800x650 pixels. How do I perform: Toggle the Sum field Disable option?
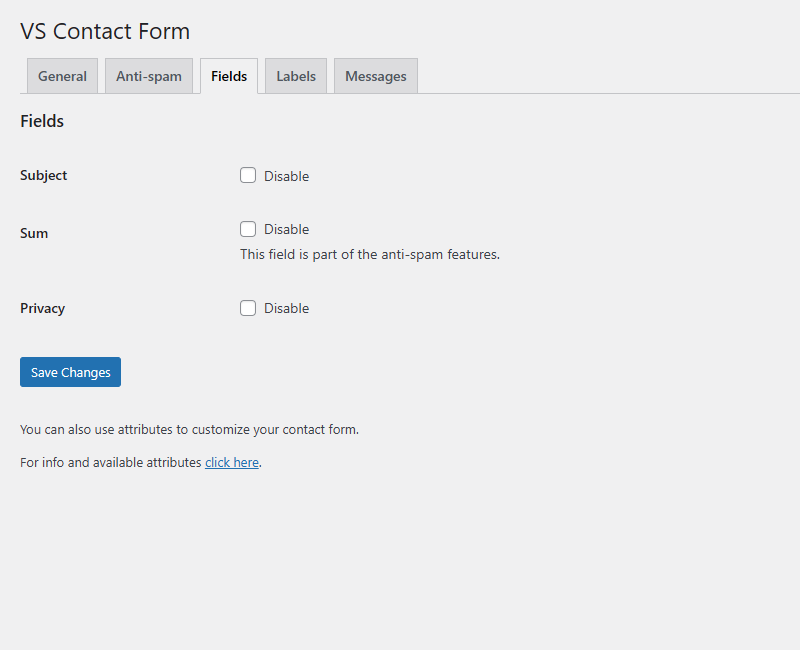pos(248,229)
